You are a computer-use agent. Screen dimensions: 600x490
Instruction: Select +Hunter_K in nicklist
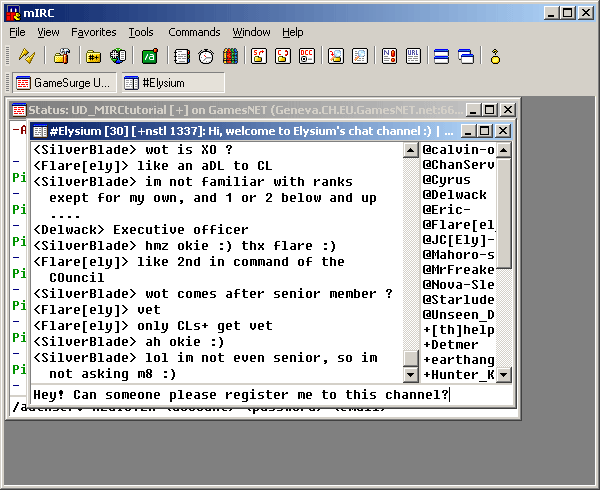[458, 374]
